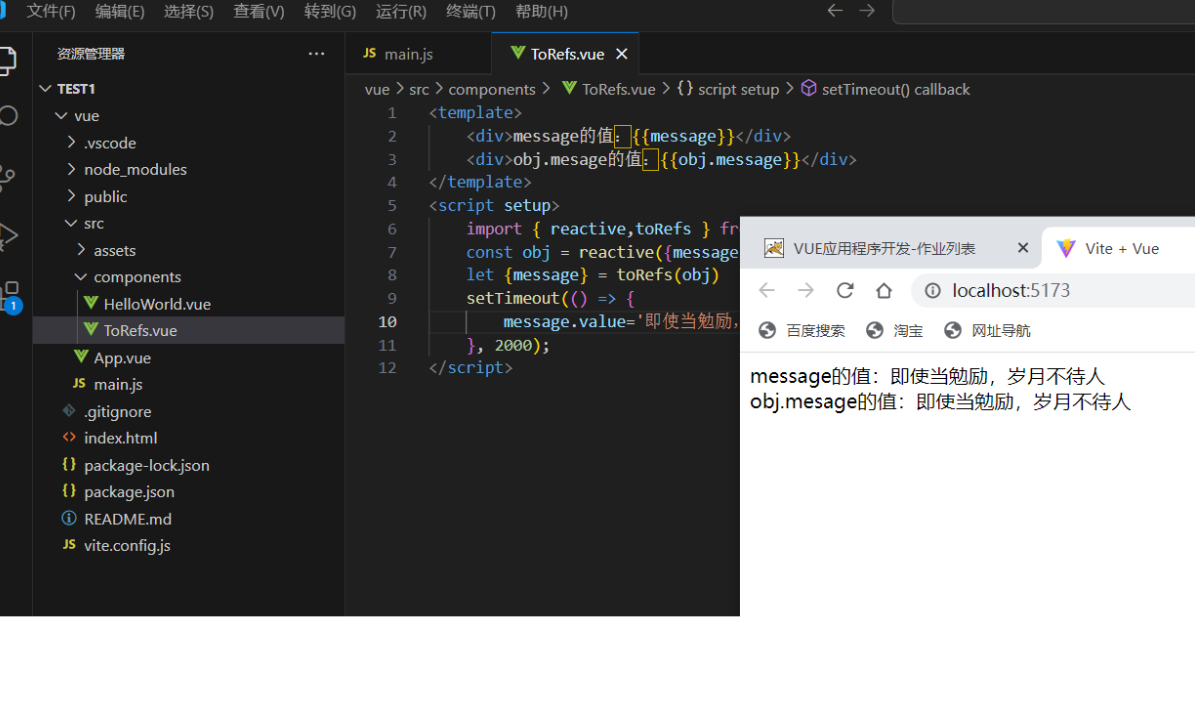This screenshot has width=1195, height=715.
Task: Open the 编辑(E) menu
Action: tap(120, 11)
